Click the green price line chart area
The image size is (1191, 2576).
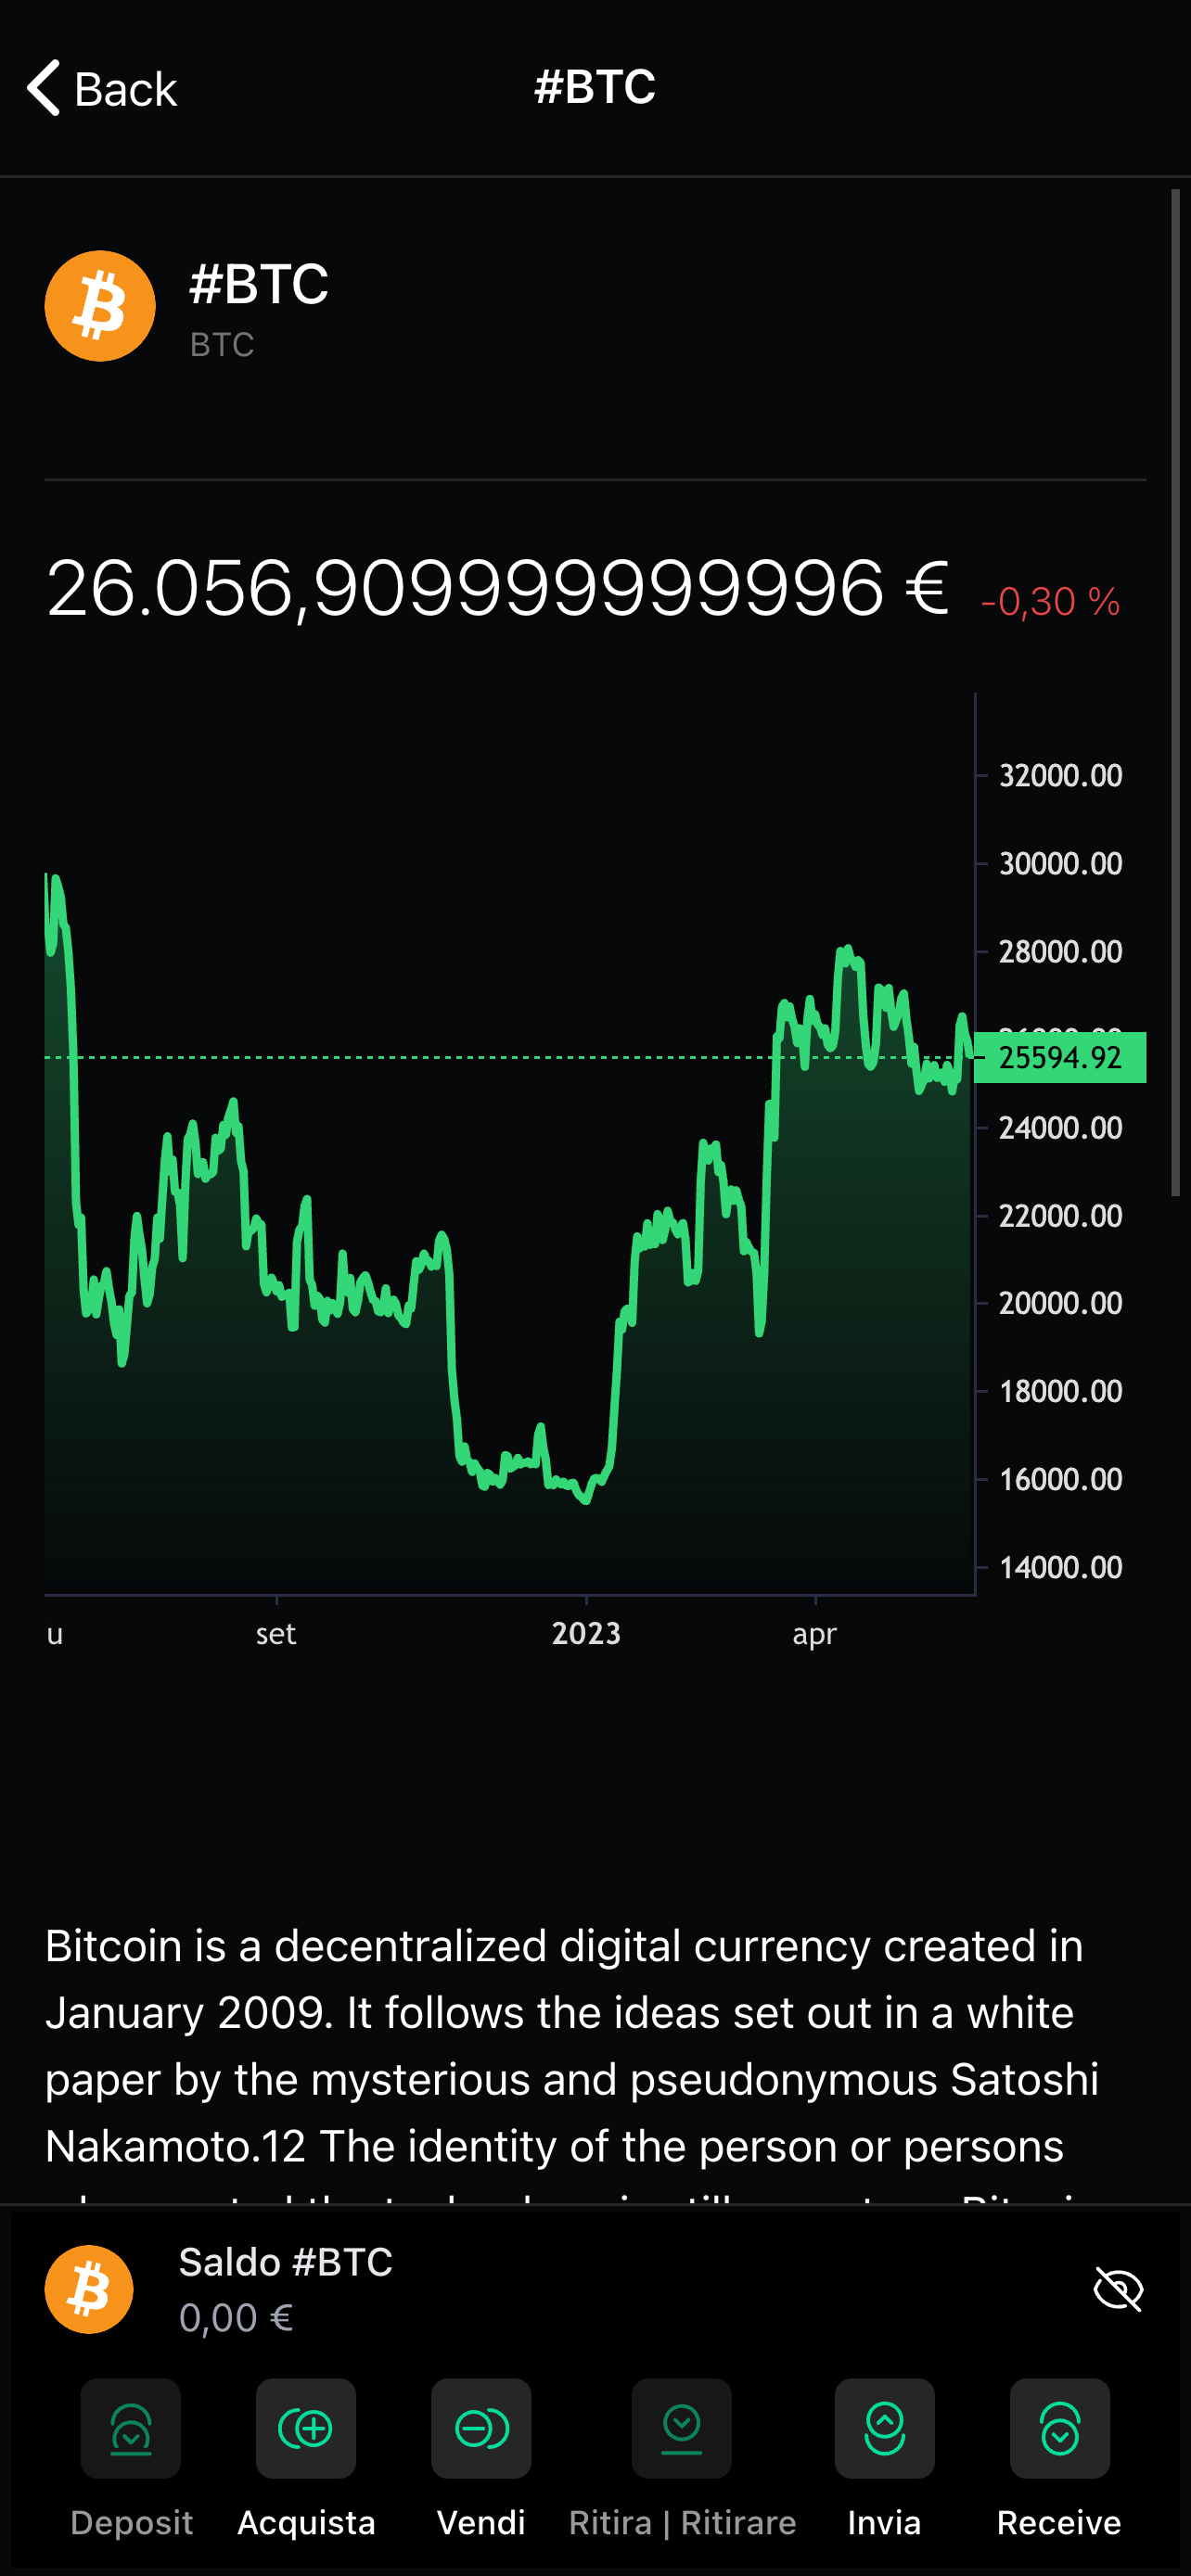pos(509,1235)
